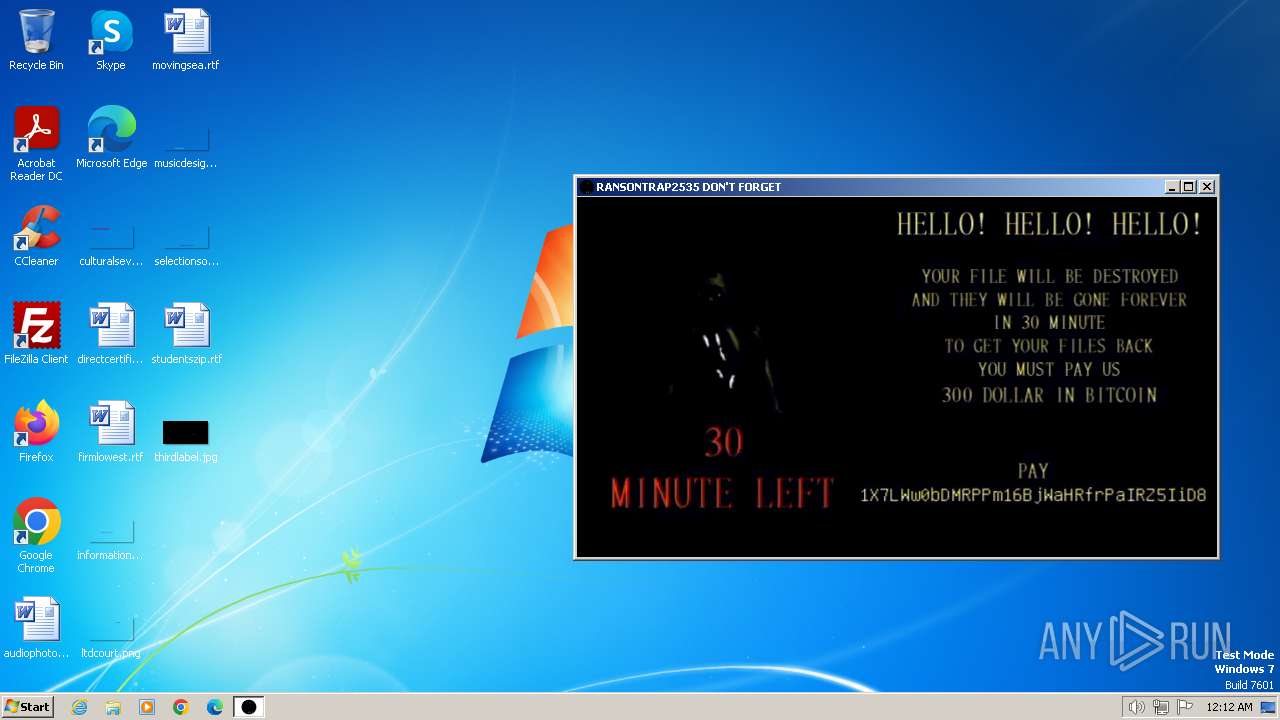1280x720 pixels.
Task: Click the network tray icon
Action: (1161, 707)
